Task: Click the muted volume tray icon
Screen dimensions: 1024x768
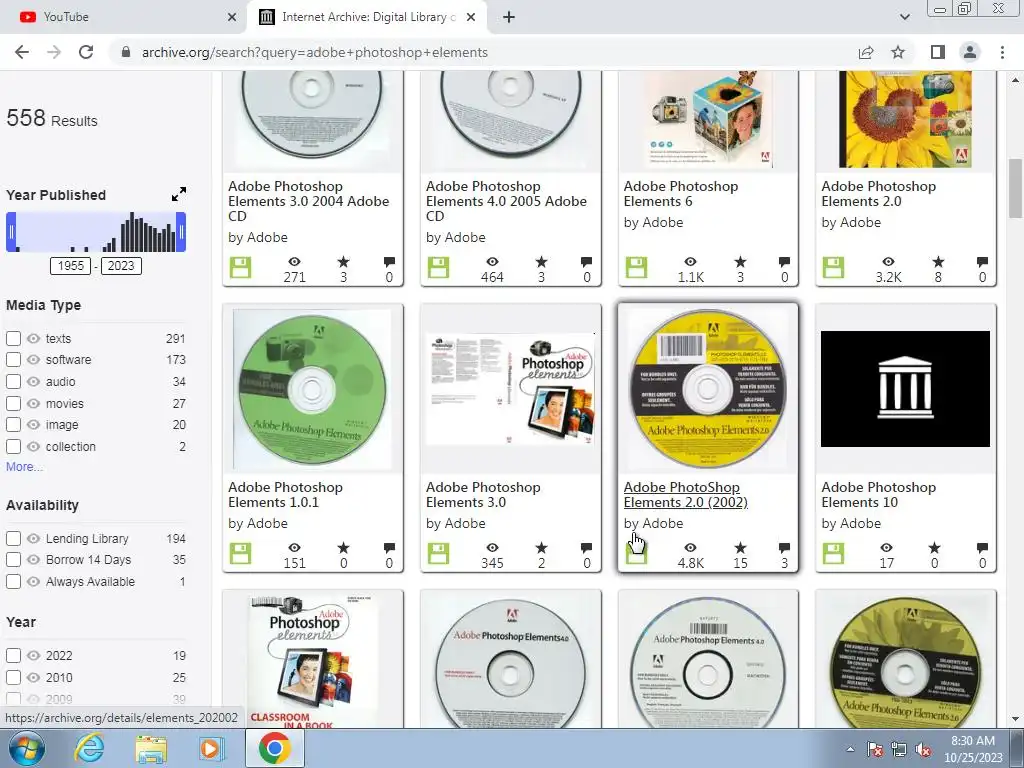Action: click(923, 750)
